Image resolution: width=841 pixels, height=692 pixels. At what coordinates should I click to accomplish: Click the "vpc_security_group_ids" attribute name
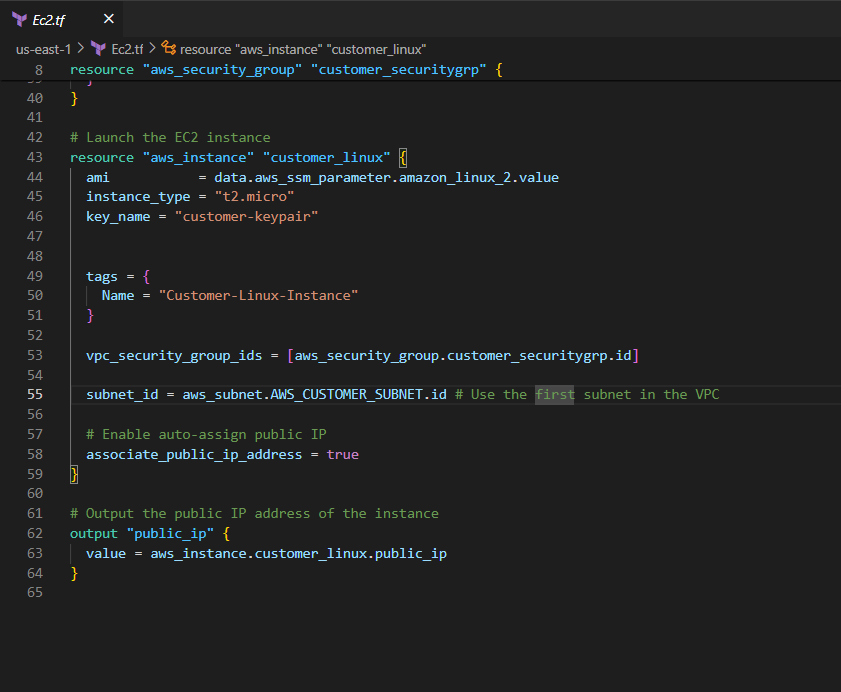pyautogui.click(x=174, y=356)
